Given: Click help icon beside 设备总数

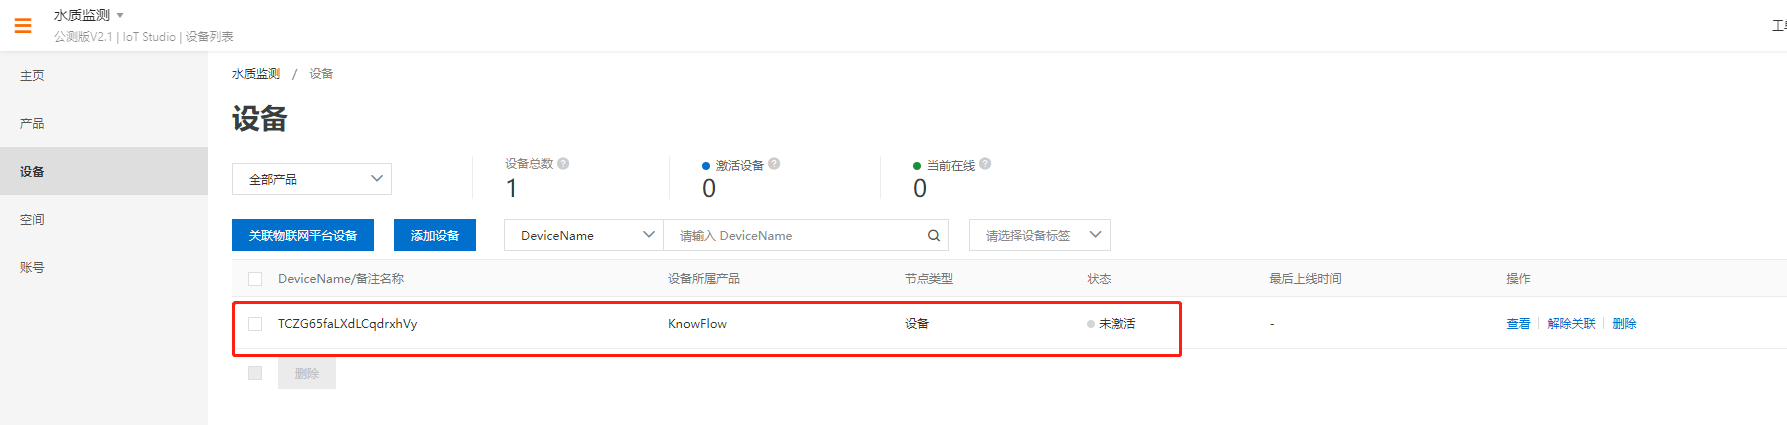Looking at the screenshot, I should coord(563,164).
